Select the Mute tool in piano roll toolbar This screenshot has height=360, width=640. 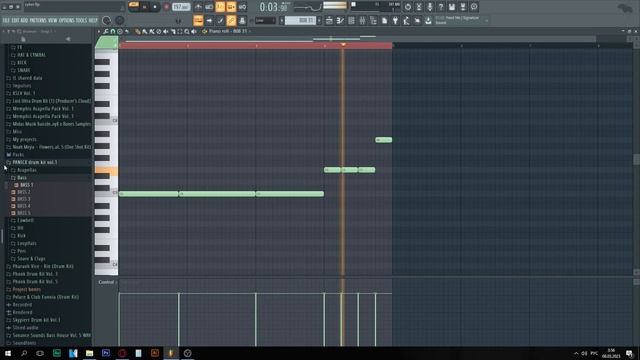[166, 31]
